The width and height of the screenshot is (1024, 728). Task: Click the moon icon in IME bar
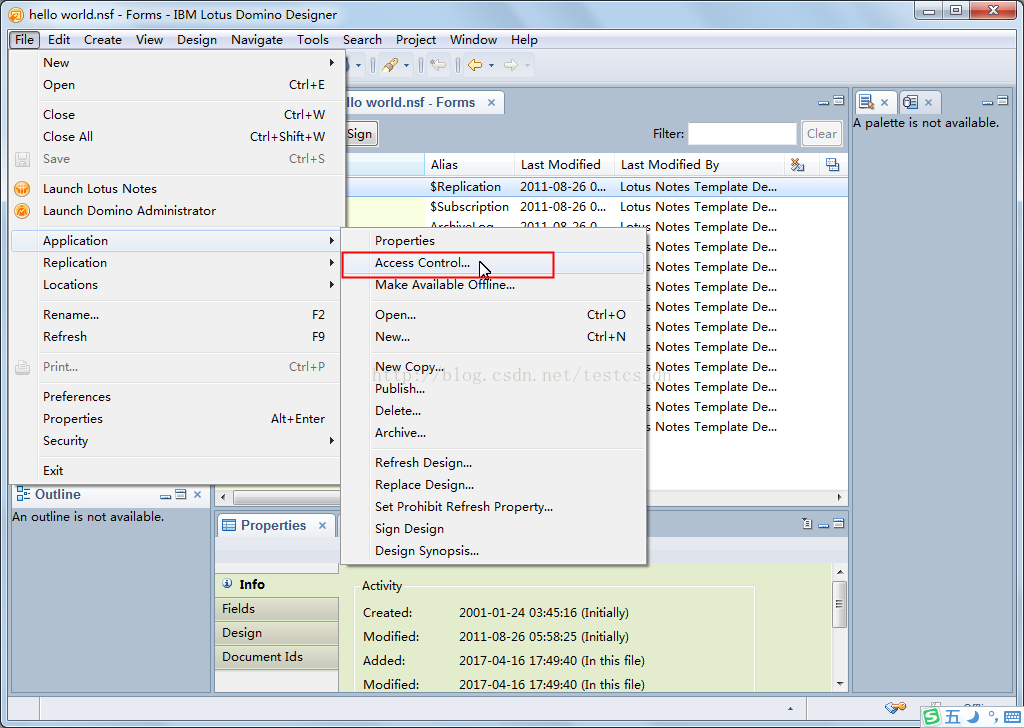973,717
